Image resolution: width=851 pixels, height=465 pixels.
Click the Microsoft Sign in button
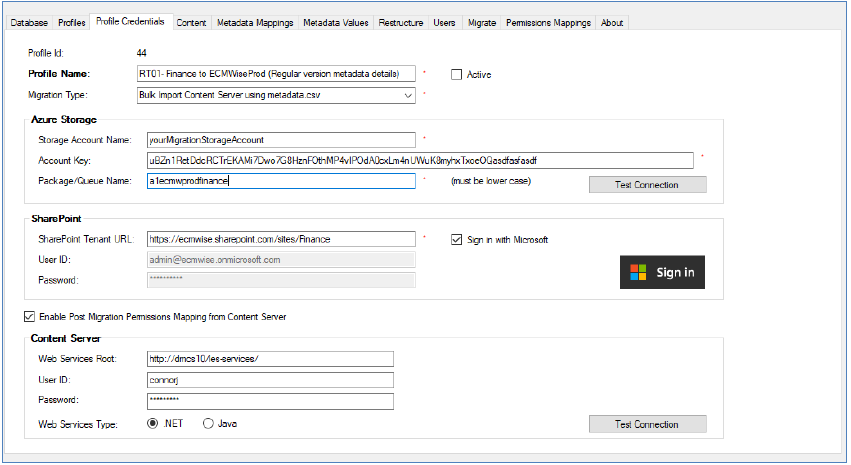[x=662, y=272]
